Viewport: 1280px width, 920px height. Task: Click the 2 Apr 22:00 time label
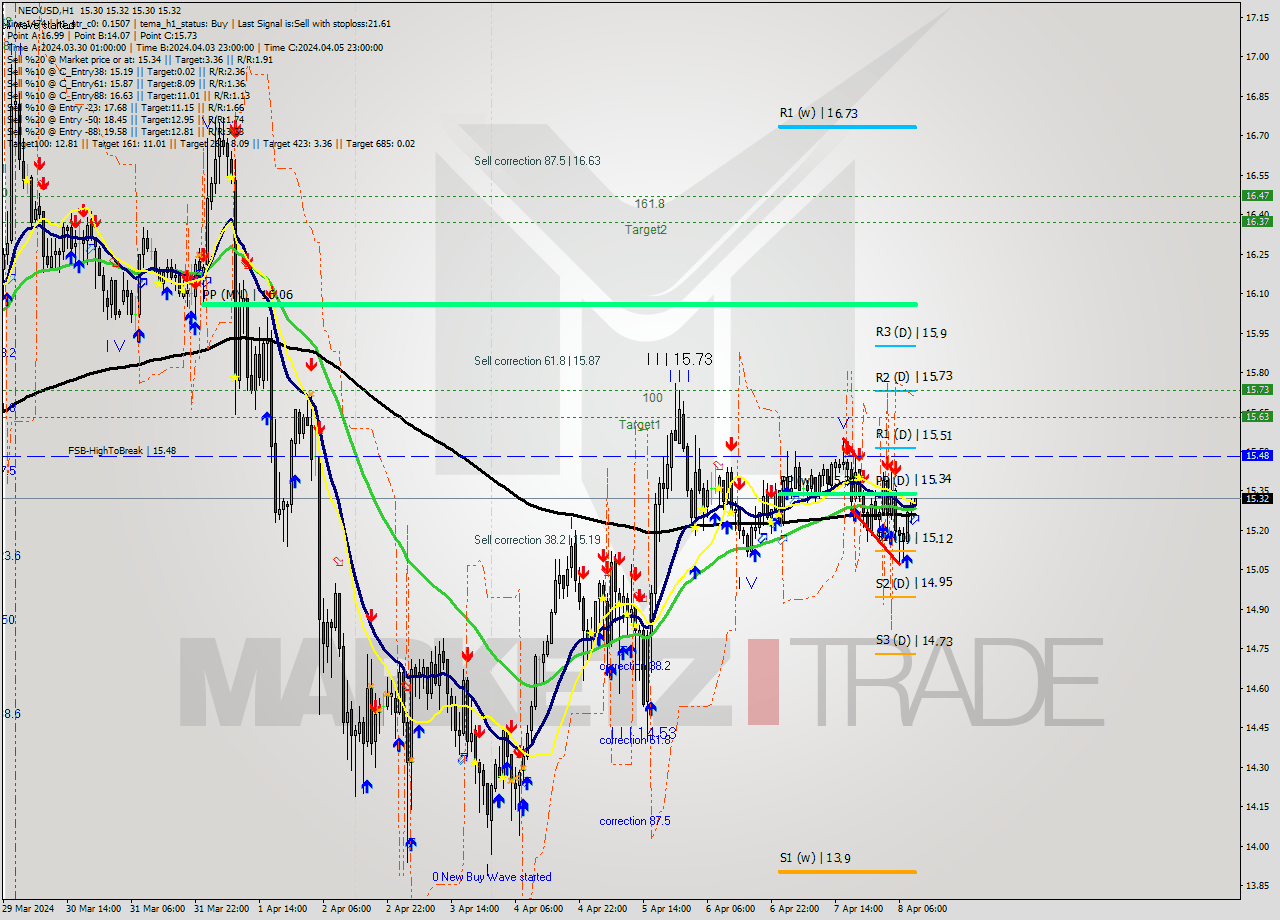412,909
